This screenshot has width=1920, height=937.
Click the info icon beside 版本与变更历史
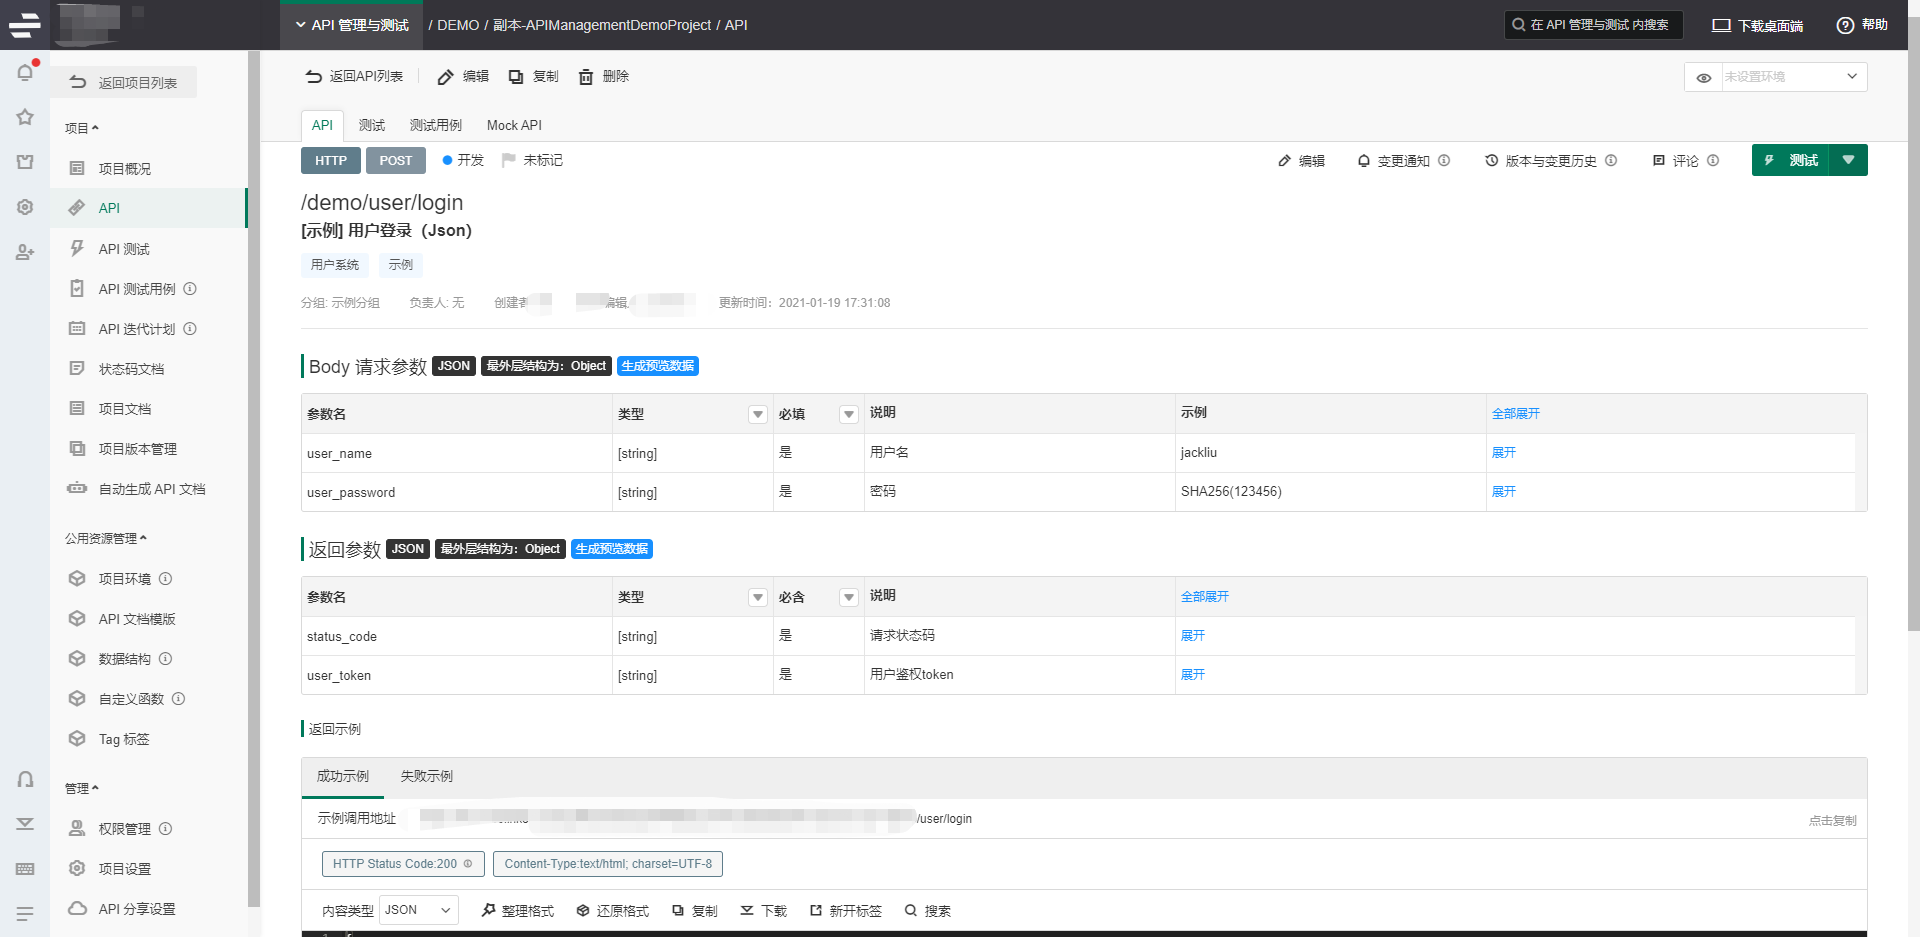pos(1611,160)
